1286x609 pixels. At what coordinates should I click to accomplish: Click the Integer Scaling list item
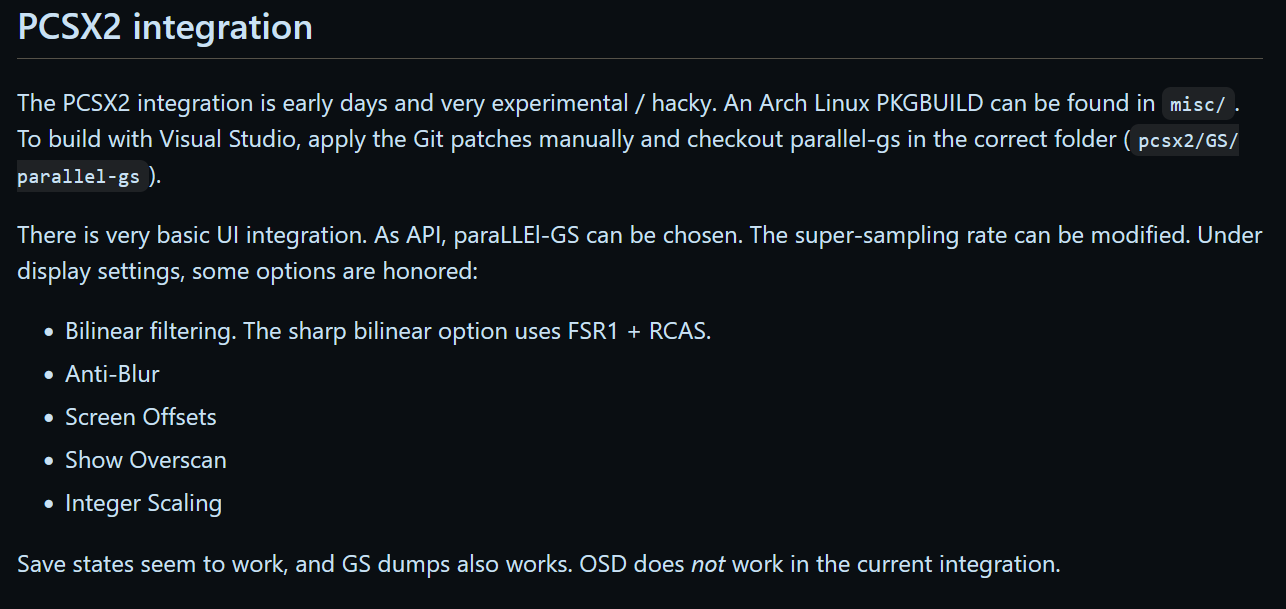coord(143,503)
